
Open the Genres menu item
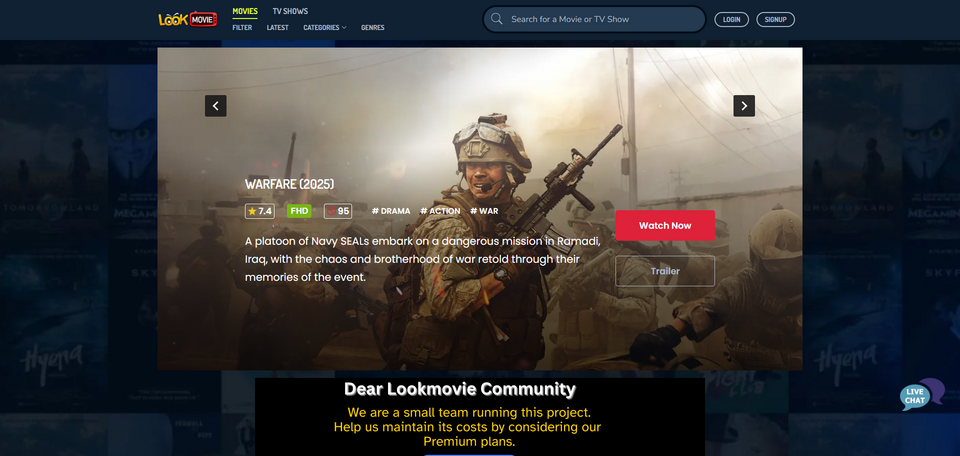click(373, 28)
